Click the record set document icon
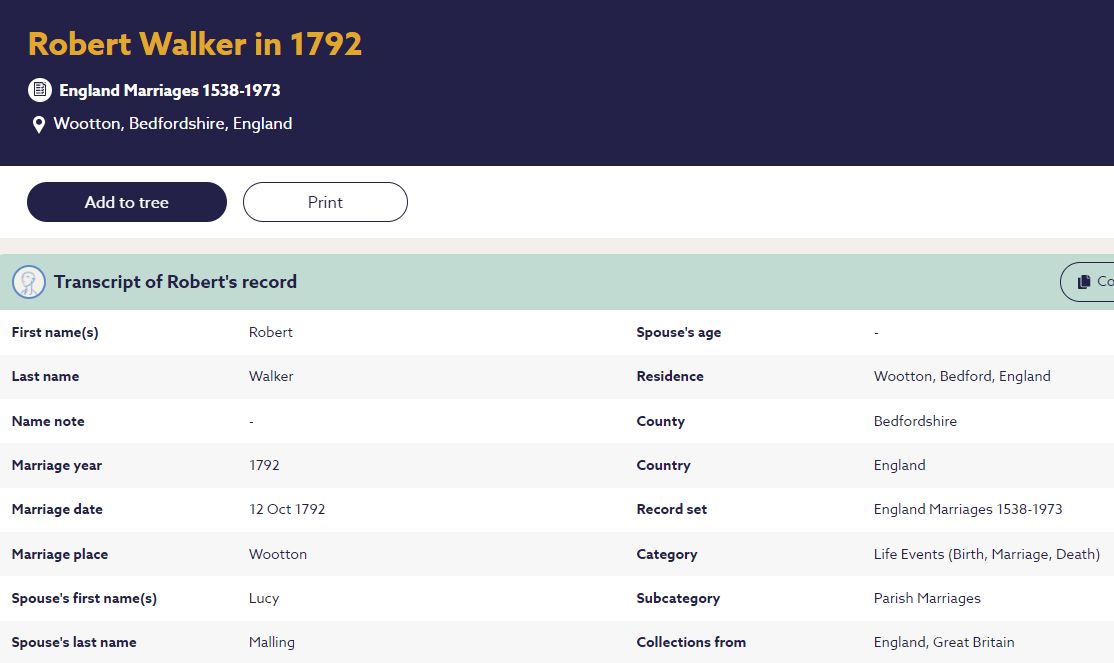 coord(39,90)
